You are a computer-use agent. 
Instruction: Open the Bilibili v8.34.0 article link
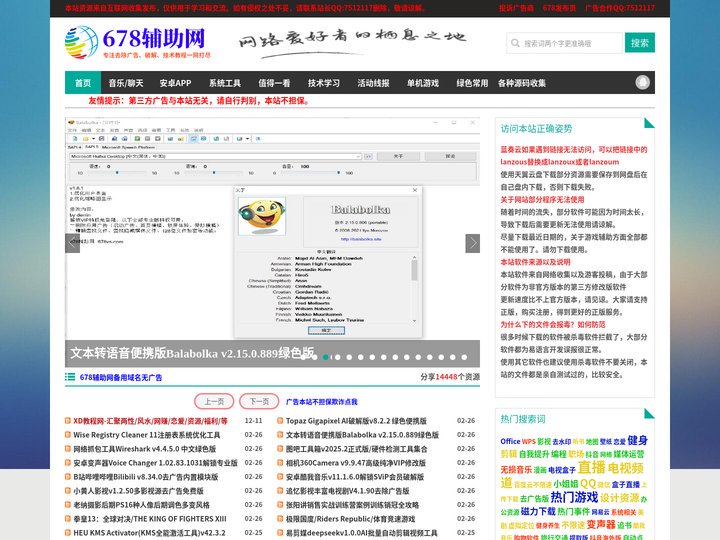(146, 477)
